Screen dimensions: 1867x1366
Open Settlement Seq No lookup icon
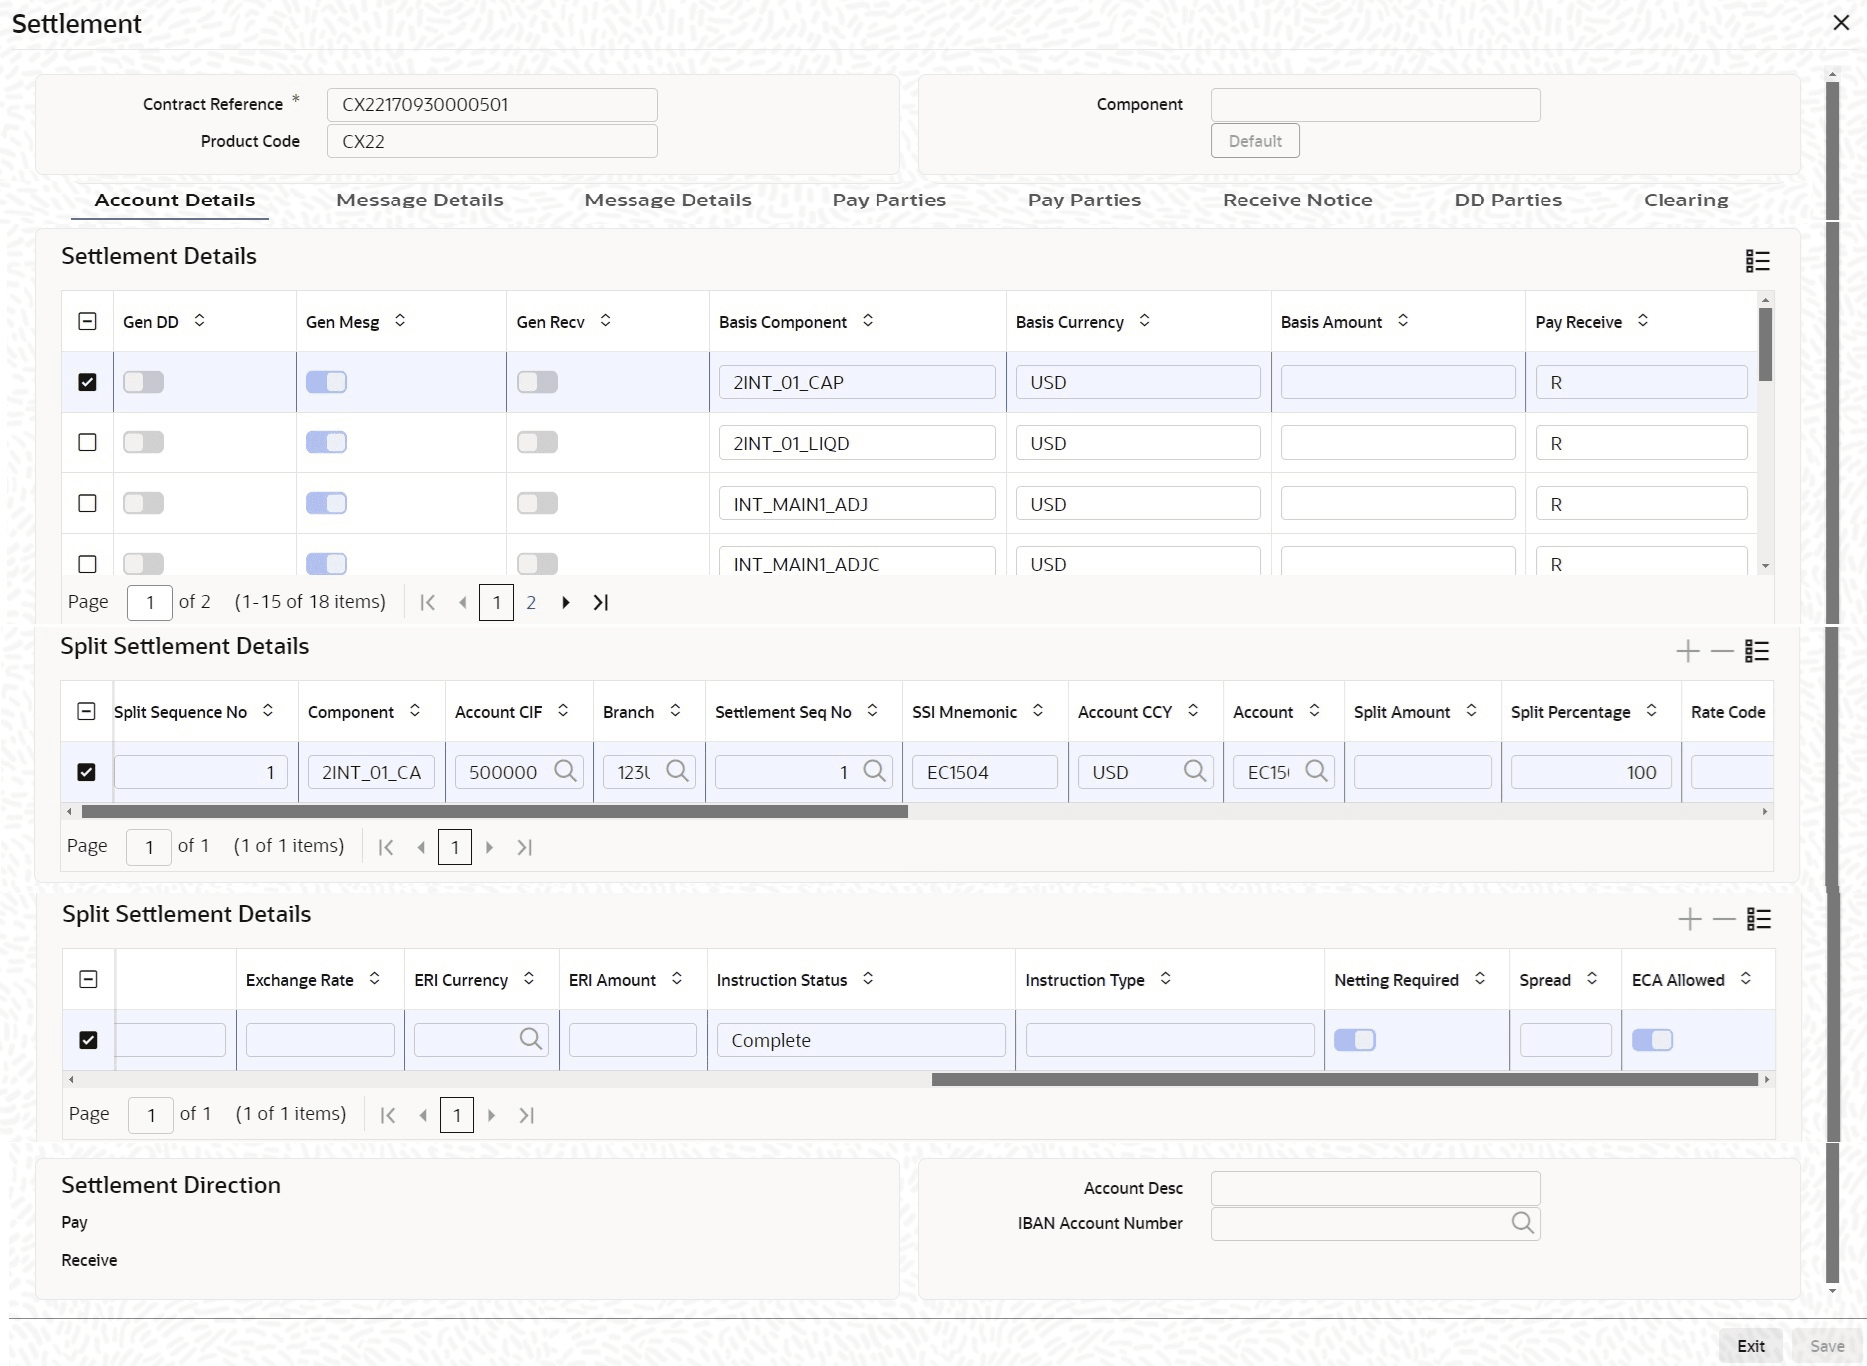coord(874,771)
